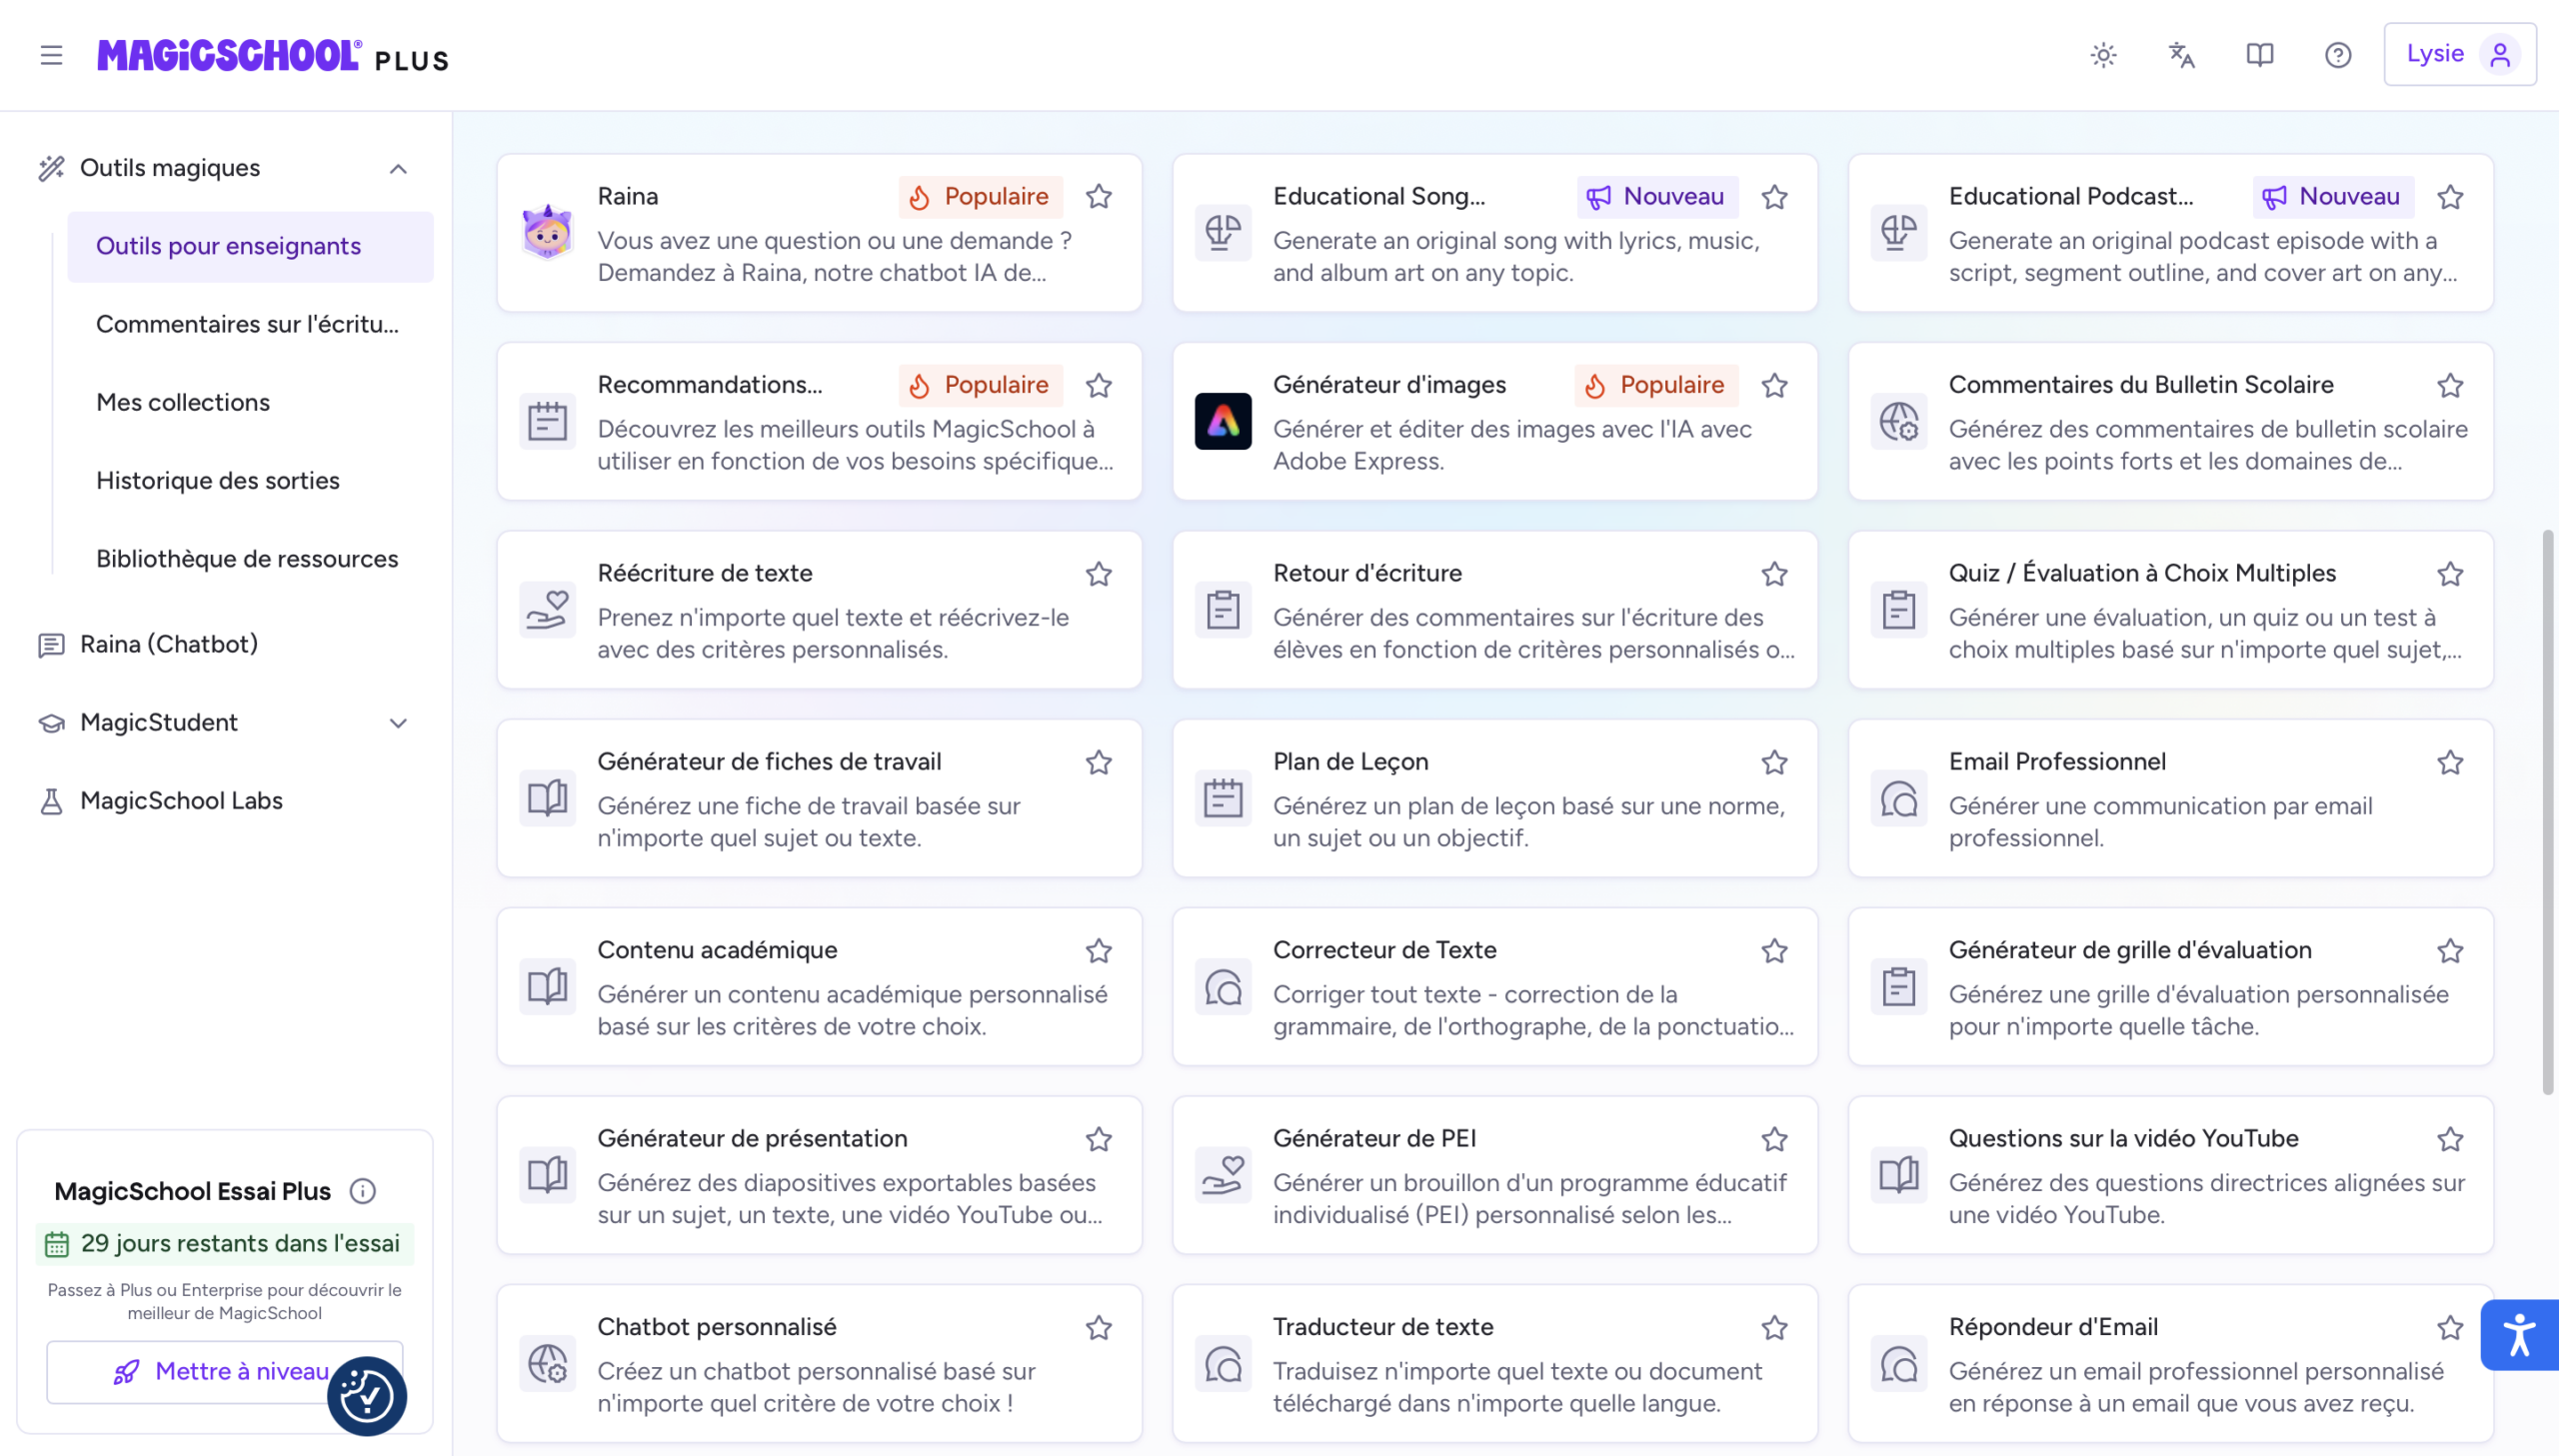Expand the MagicStudent section chevron
This screenshot has width=2559, height=1456.
tap(398, 723)
